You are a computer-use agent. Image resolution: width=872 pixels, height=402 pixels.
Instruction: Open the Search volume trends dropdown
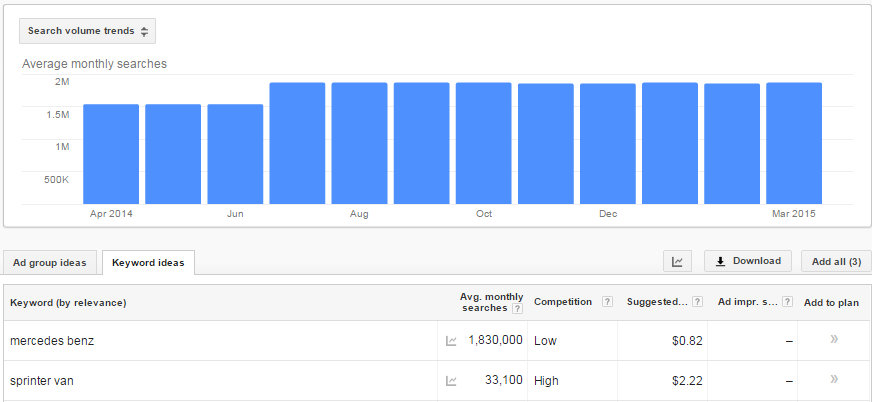click(x=87, y=31)
